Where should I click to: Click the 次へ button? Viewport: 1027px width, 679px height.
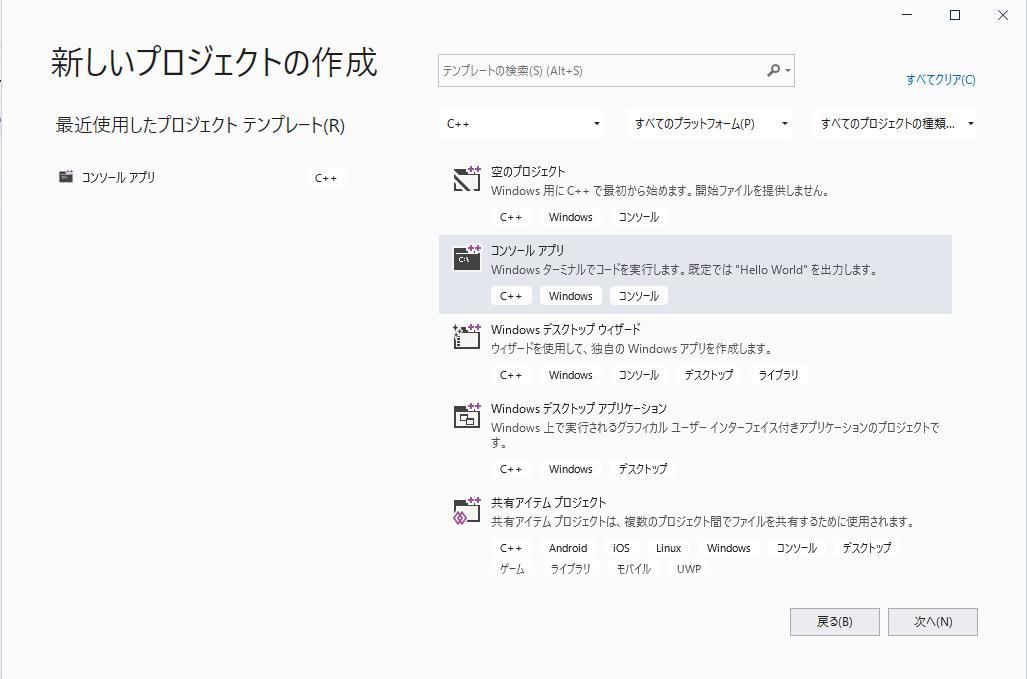tap(932, 621)
